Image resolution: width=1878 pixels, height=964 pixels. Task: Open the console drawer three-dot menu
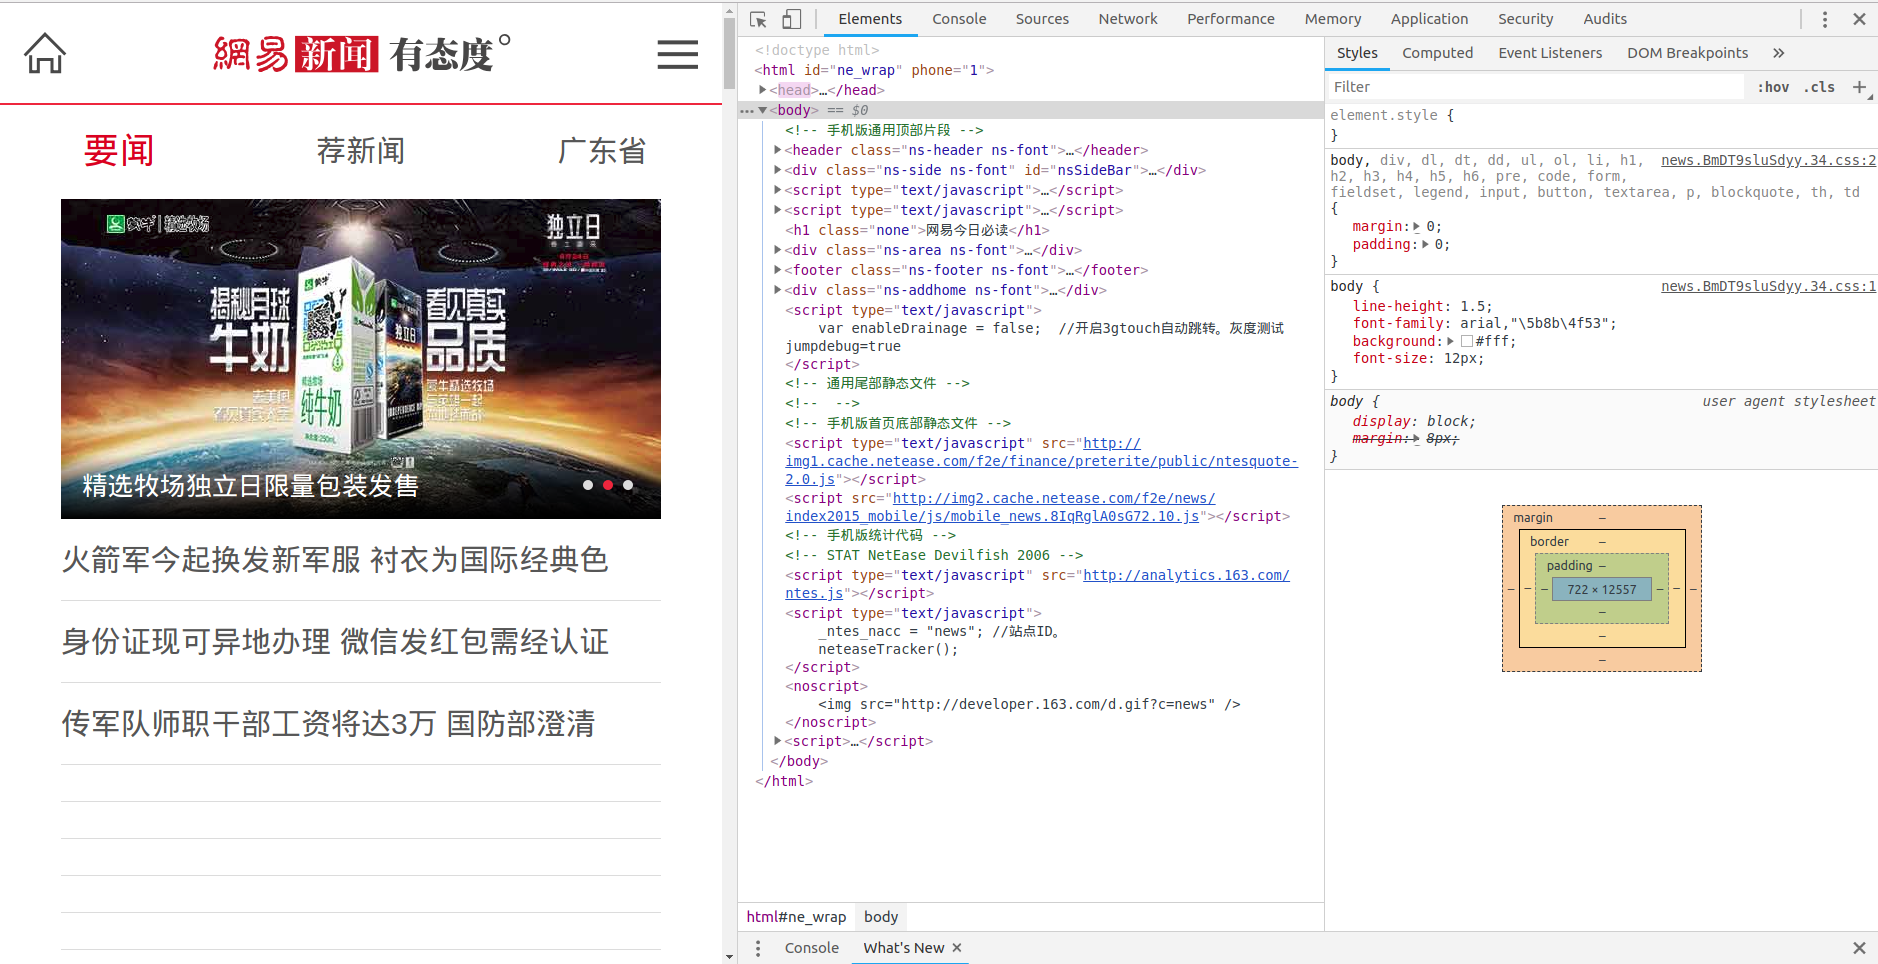click(x=758, y=948)
